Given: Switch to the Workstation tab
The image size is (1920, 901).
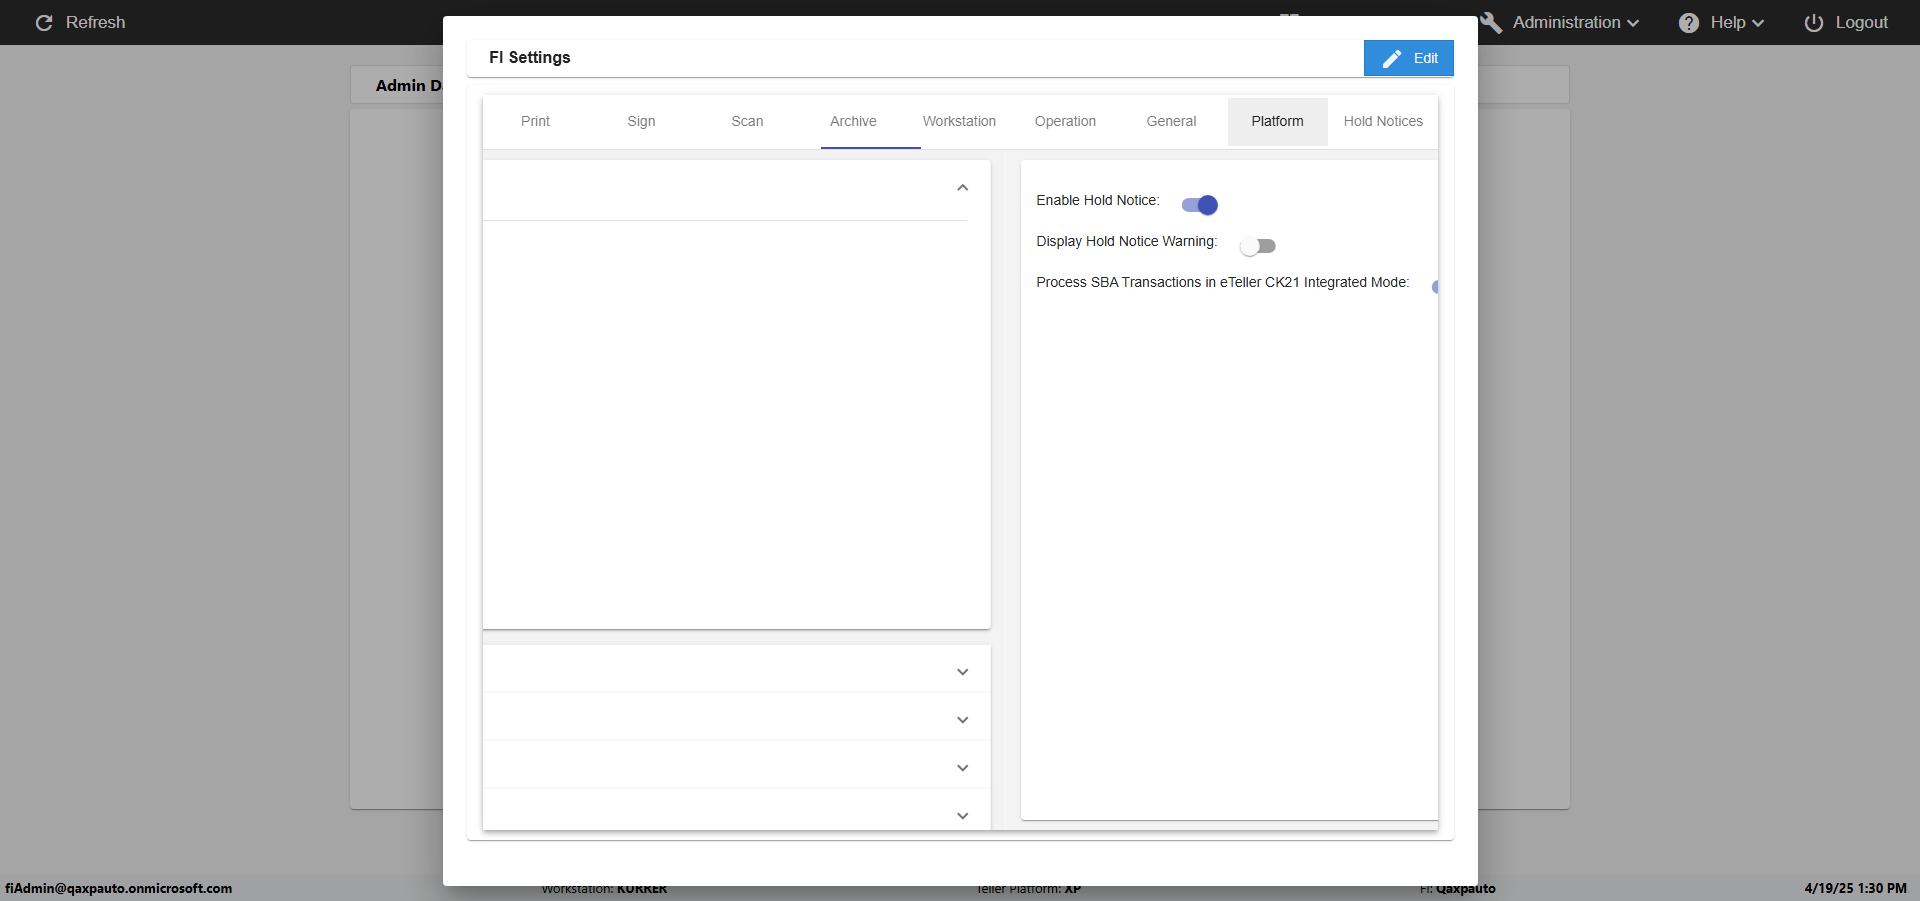Looking at the screenshot, I should pos(959,121).
